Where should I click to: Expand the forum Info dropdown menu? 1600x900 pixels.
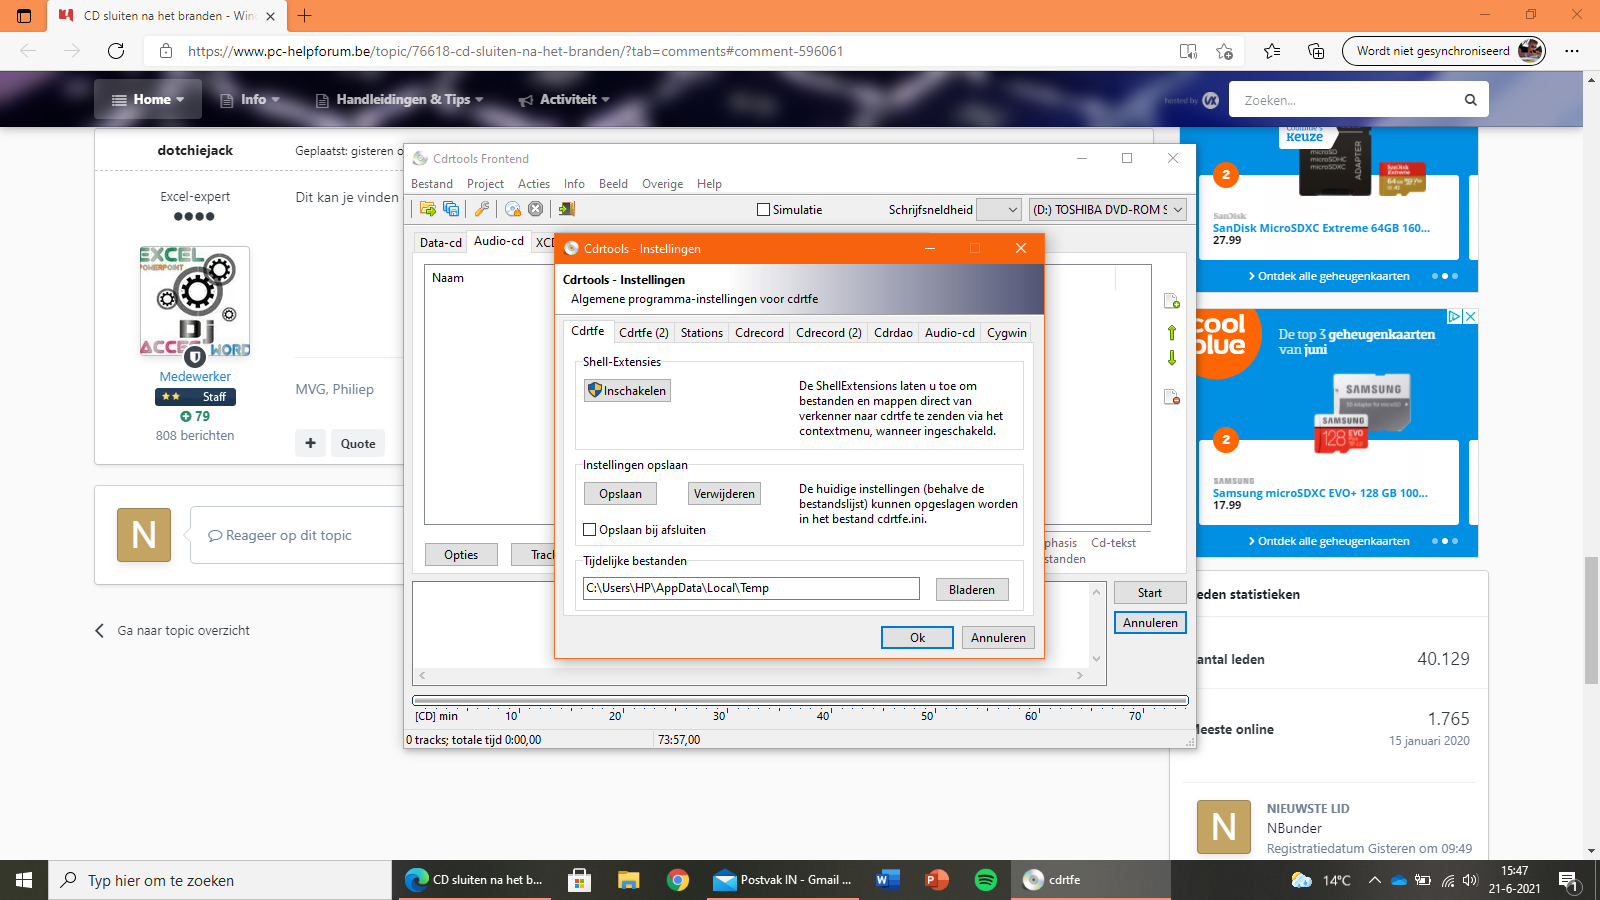pos(250,99)
